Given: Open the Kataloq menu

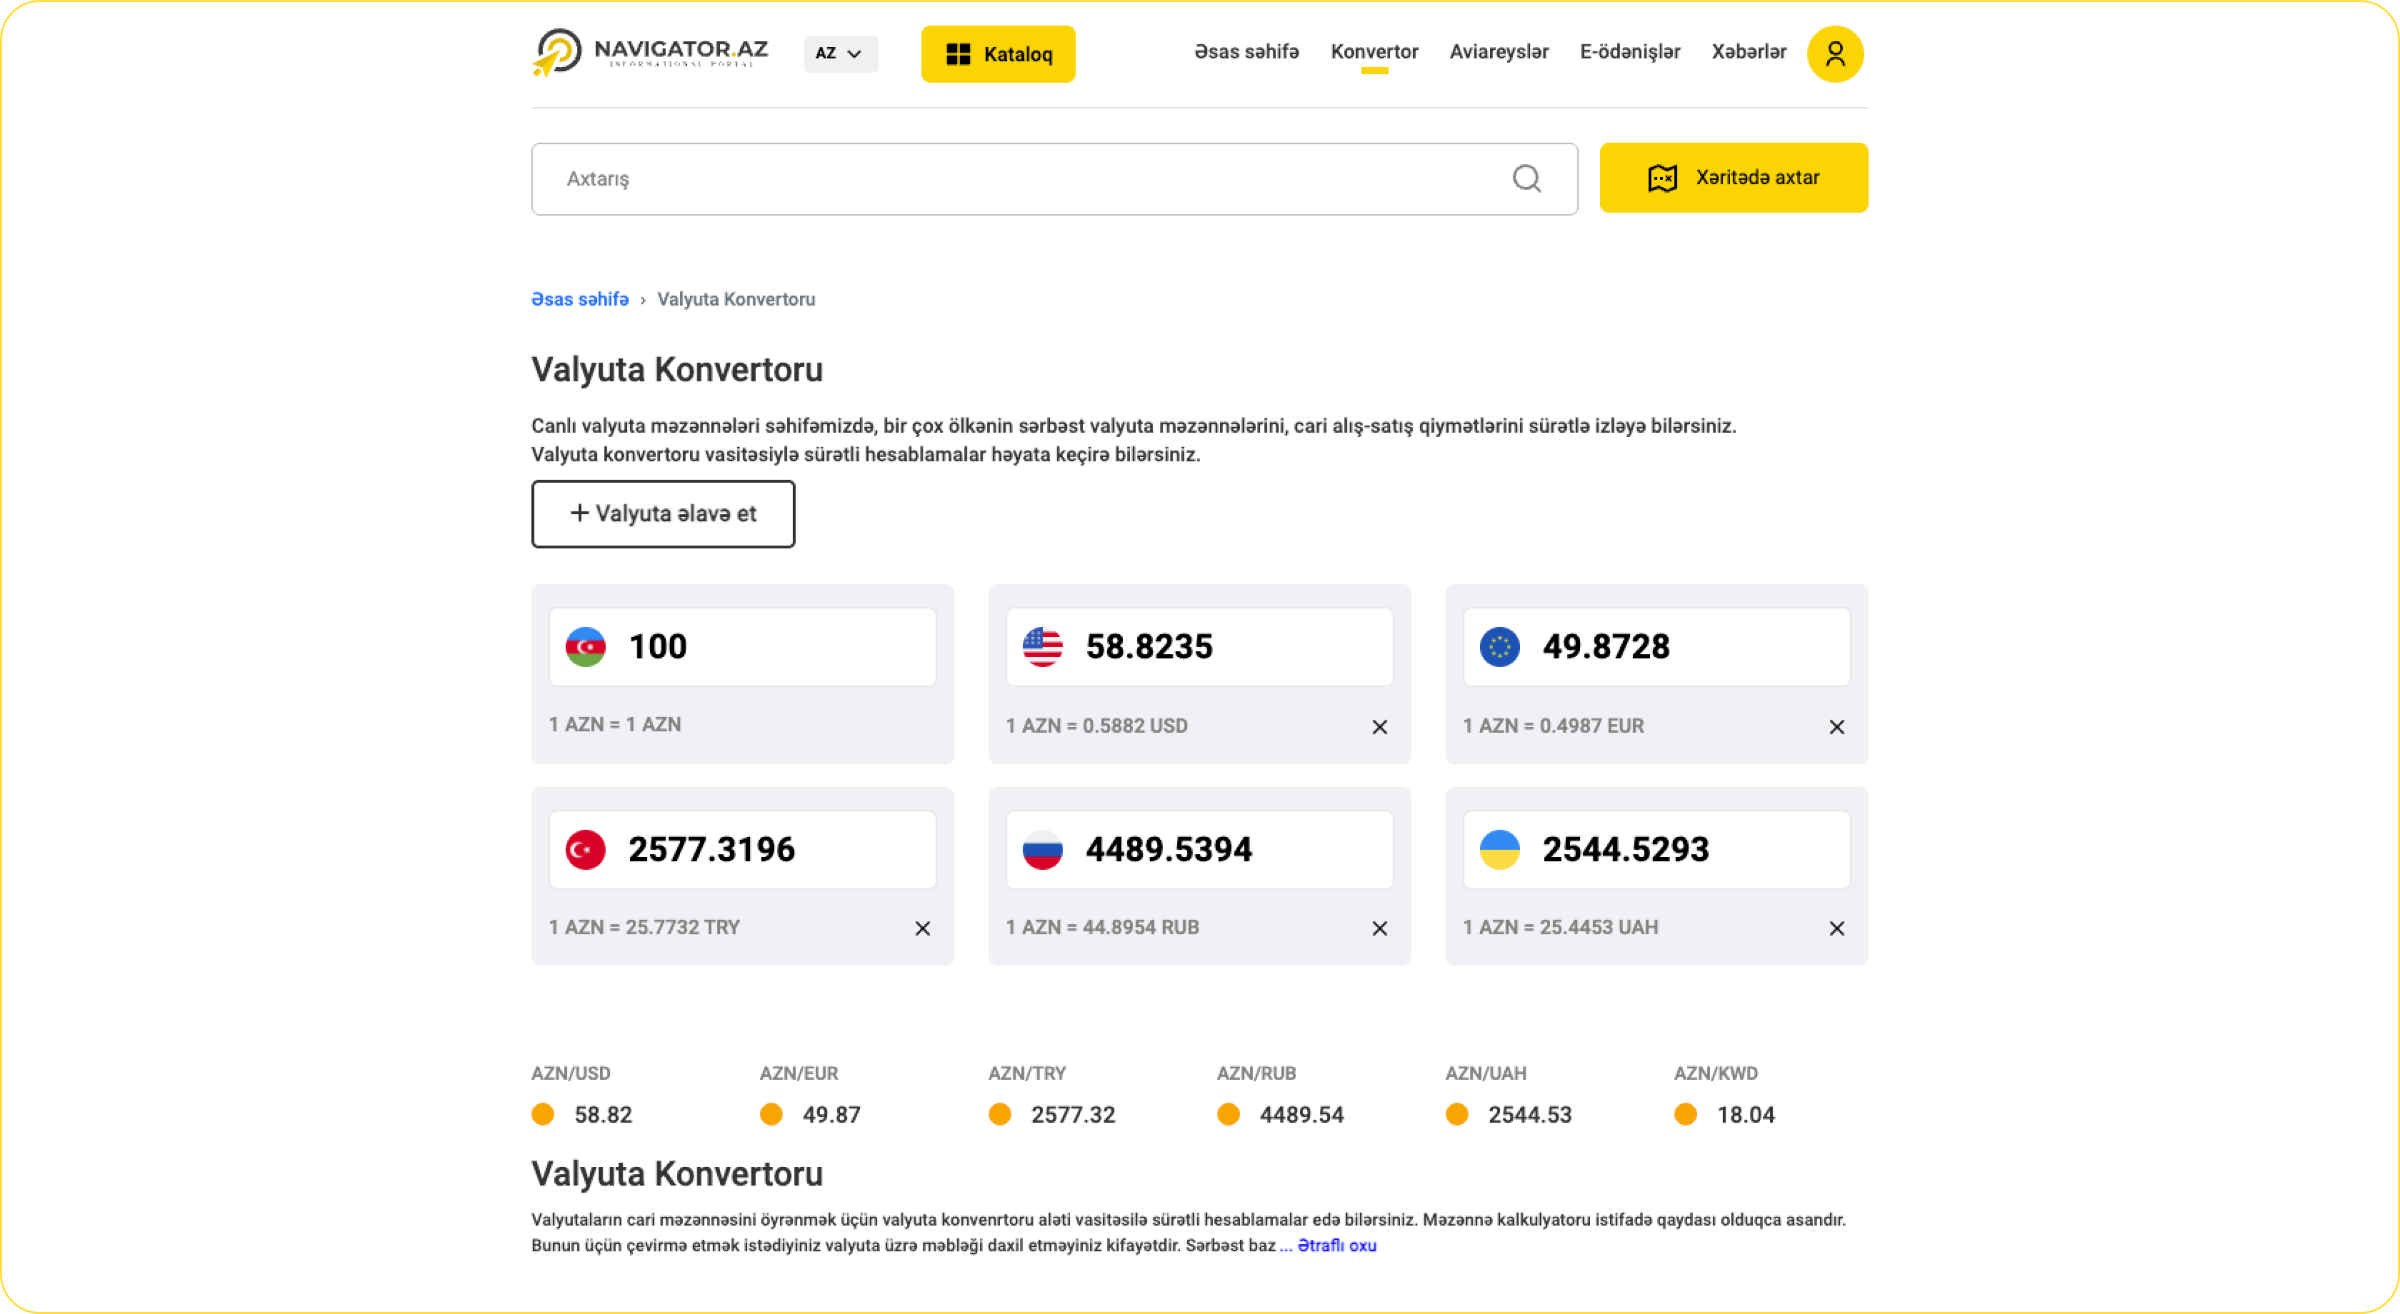Looking at the screenshot, I should (997, 54).
